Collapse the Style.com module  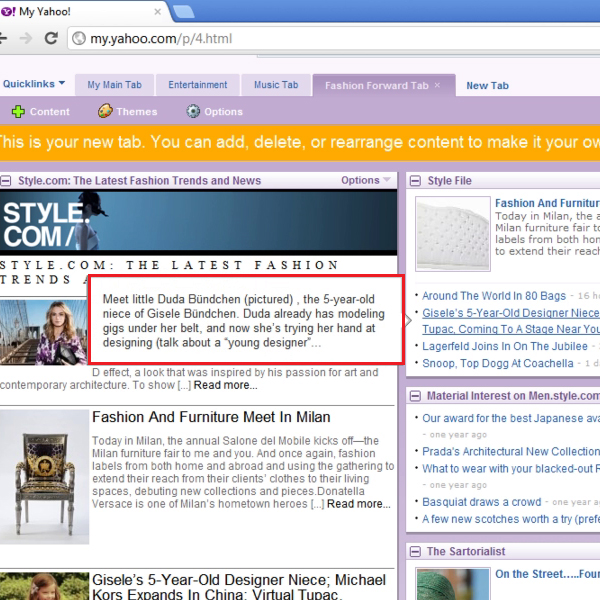coord(5,181)
